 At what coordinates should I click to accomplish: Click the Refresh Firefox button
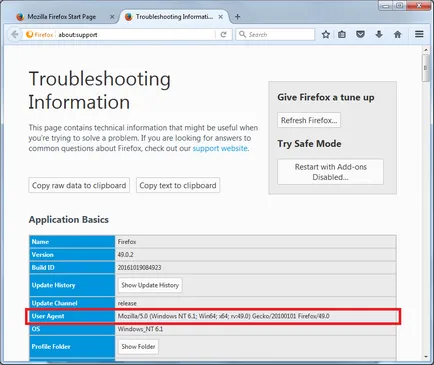point(309,120)
